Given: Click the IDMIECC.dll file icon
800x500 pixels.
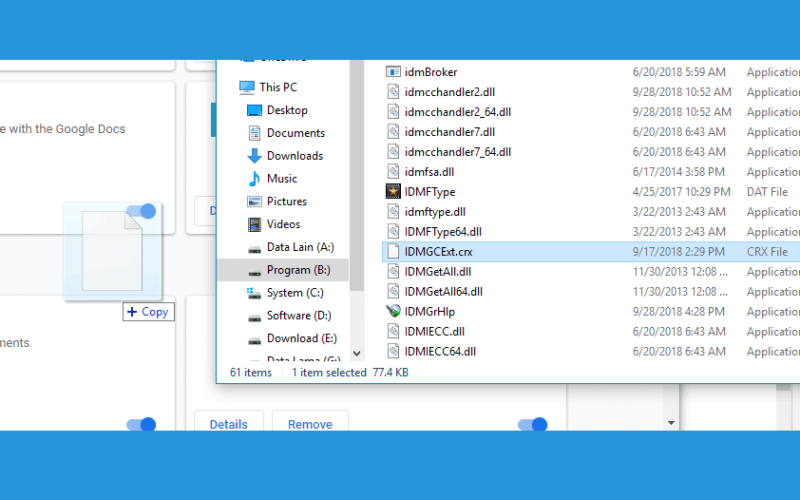Looking at the screenshot, I should (393, 331).
